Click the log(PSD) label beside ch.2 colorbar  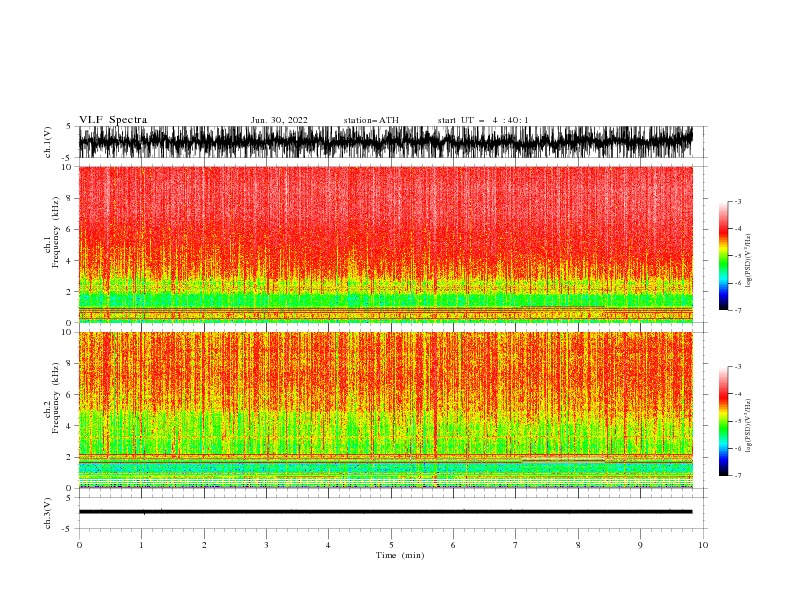[748, 426]
